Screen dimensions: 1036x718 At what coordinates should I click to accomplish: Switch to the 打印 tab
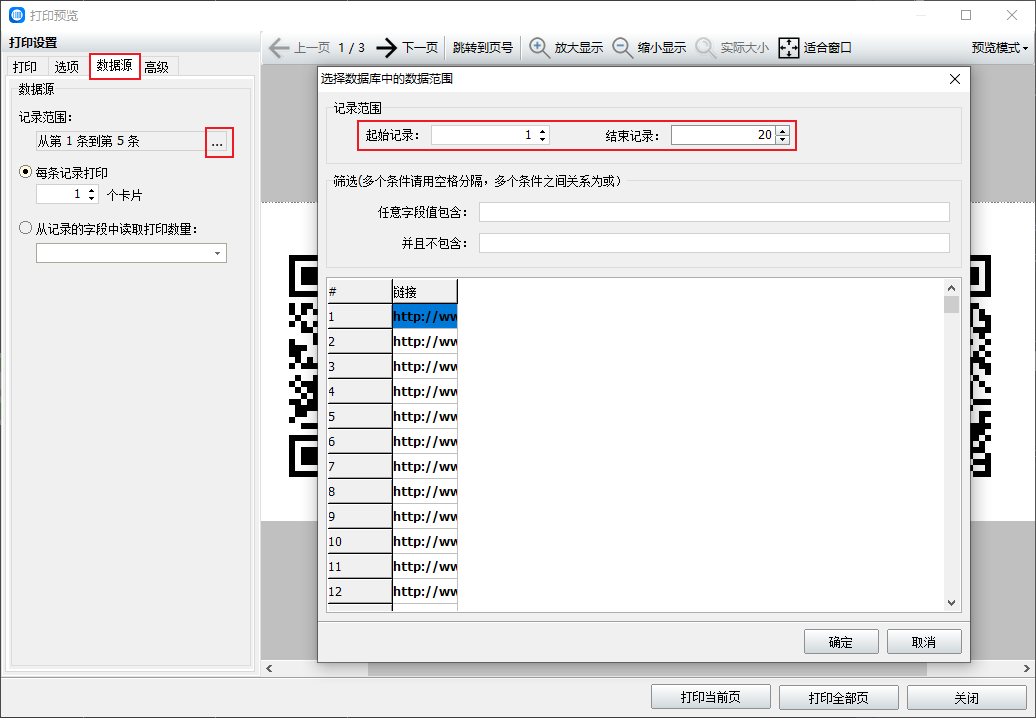pos(25,67)
